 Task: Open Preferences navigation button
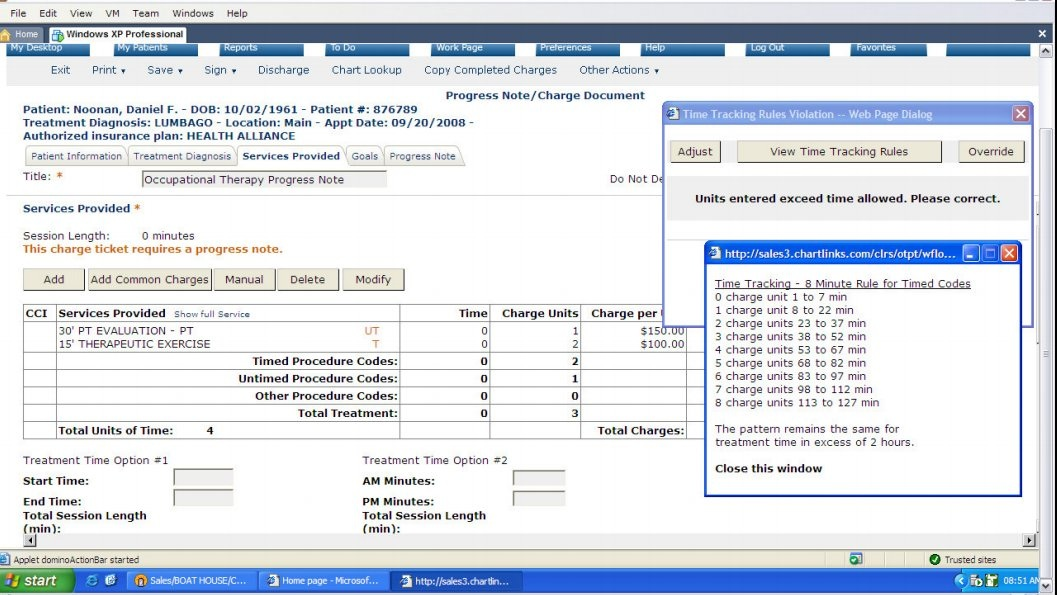point(578,49)
